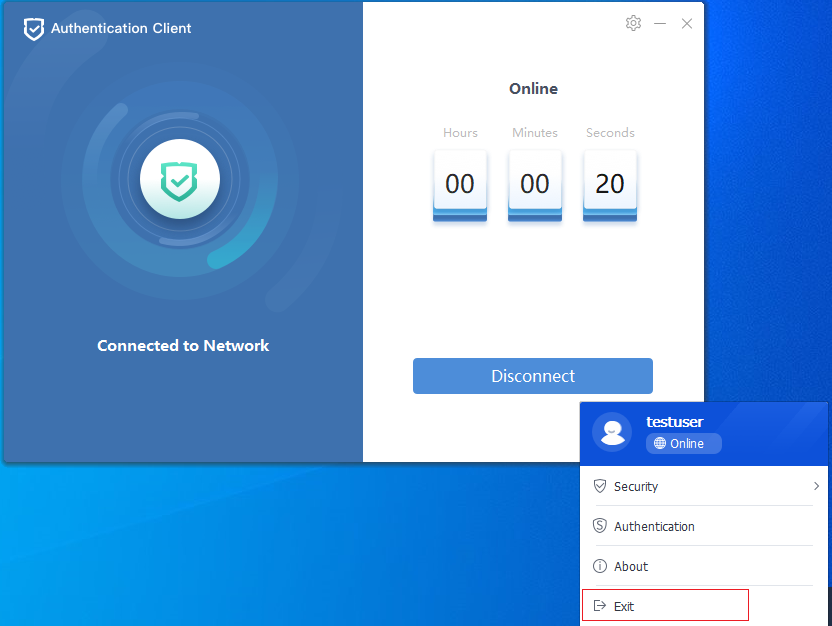The height and width of the screenshot is (626, 832).
Task: Click the exit arrow icon
Action: pyautogui.click(x=600, y=606)
